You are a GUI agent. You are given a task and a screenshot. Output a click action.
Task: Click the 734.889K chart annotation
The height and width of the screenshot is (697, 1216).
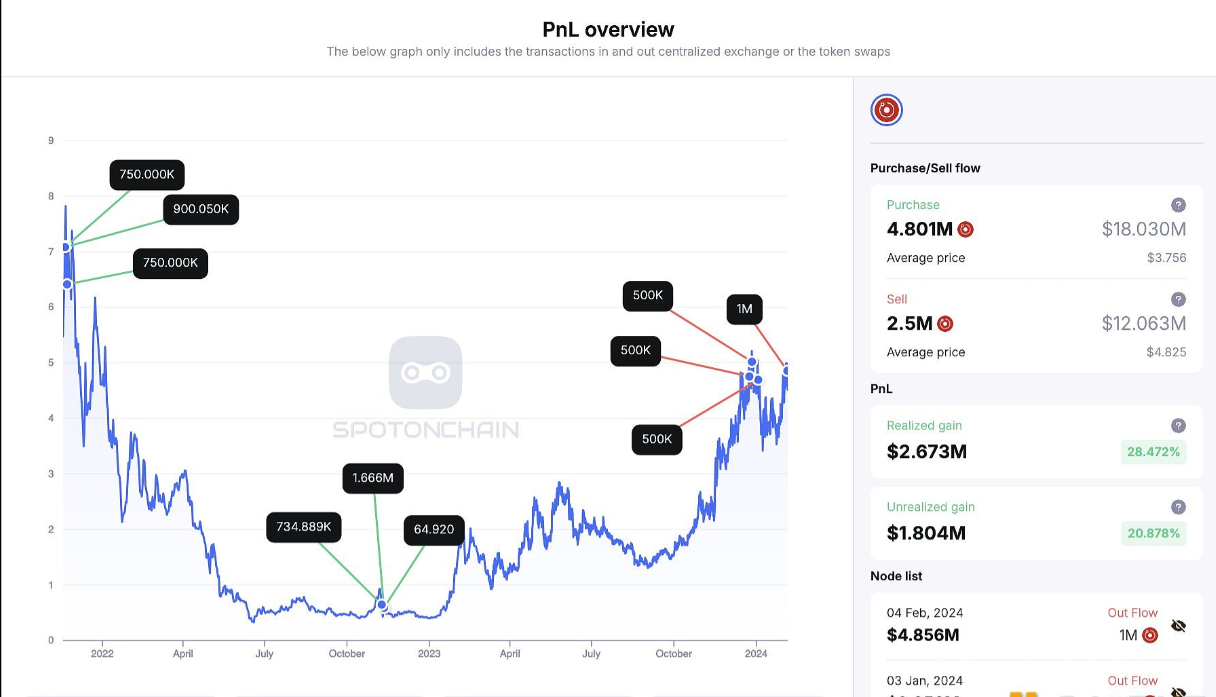click(x=305, y=527)
